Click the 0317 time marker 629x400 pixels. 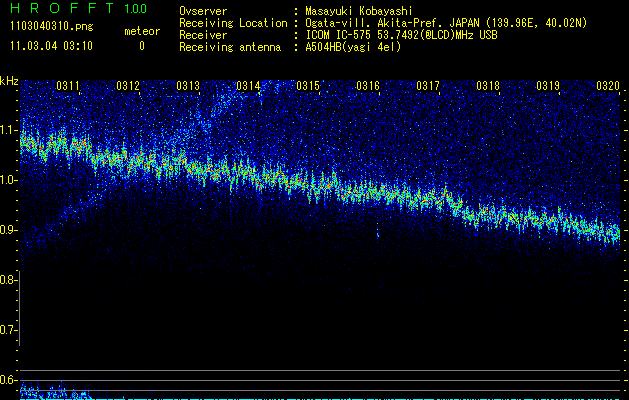428,86
